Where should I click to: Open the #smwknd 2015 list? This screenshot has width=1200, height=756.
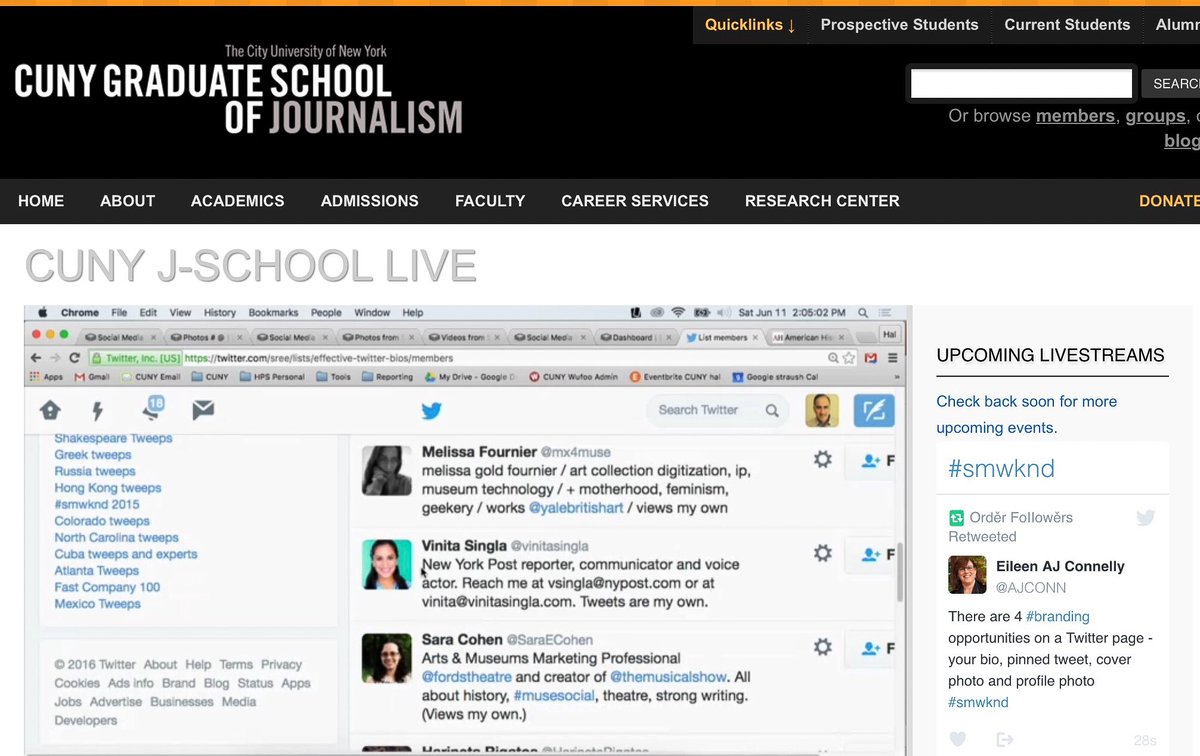click(97, 504)
